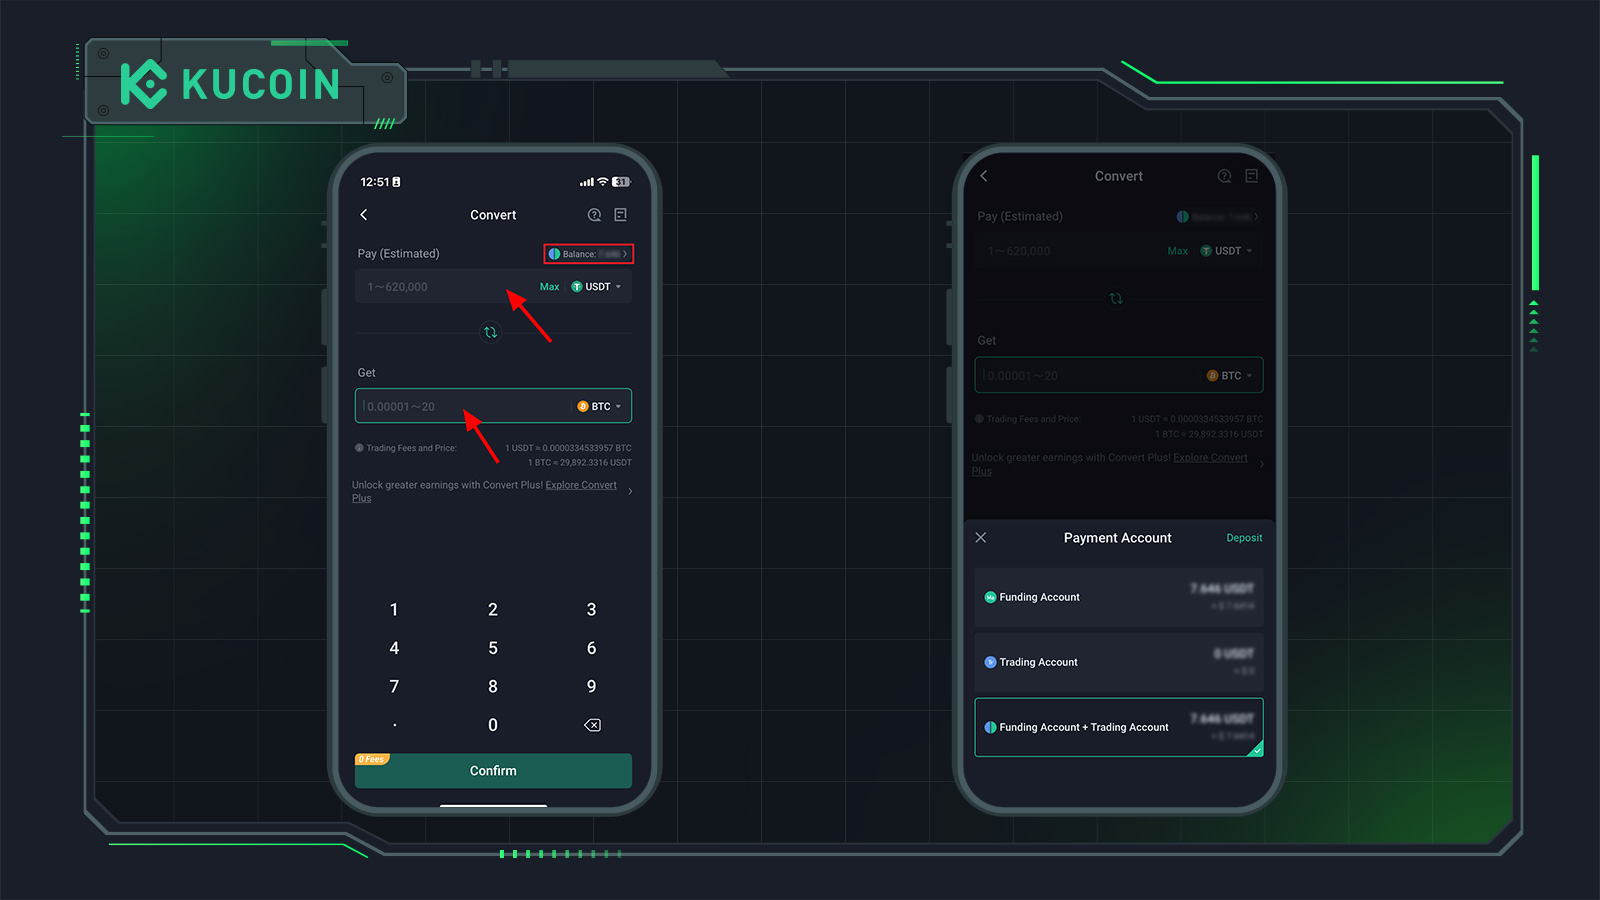This screenshot has width=1600, height=900.
Task: Open USDT currency dropdown on left phone
Action: click(597, 287)
